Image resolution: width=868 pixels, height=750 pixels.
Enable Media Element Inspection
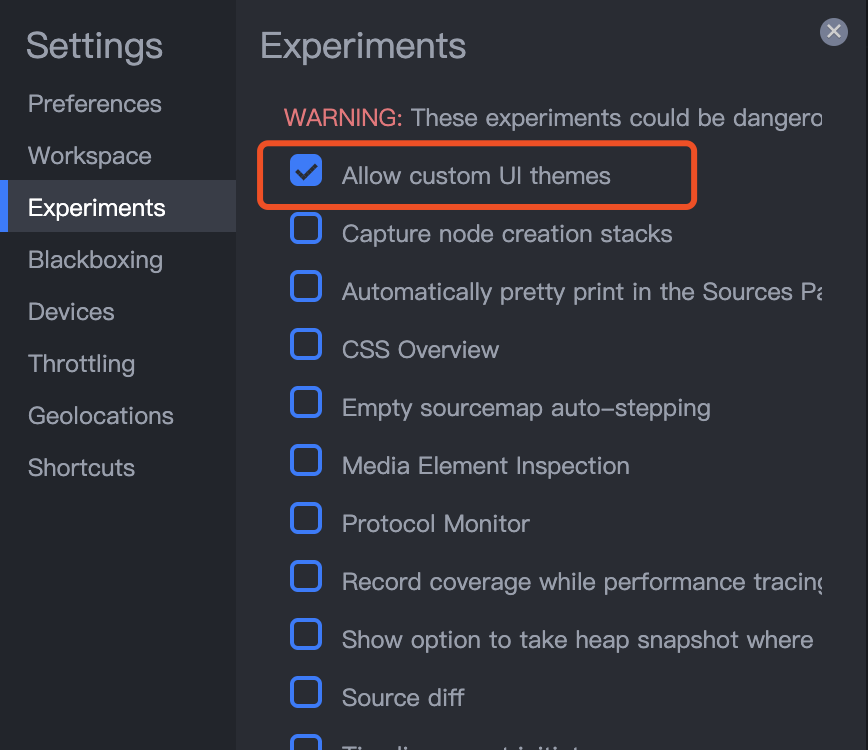[306, 460]
